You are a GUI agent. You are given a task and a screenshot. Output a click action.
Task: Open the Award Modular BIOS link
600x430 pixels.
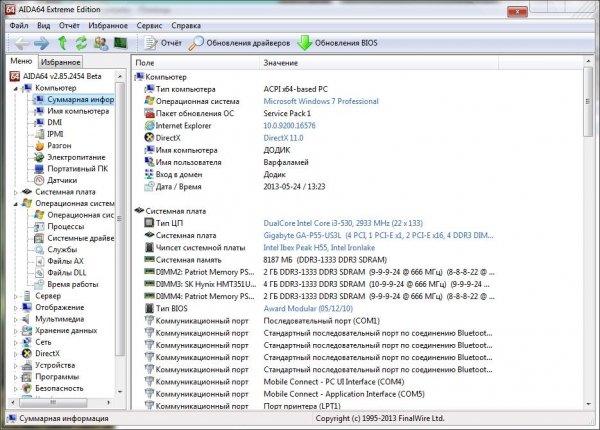tap(308, 308)
